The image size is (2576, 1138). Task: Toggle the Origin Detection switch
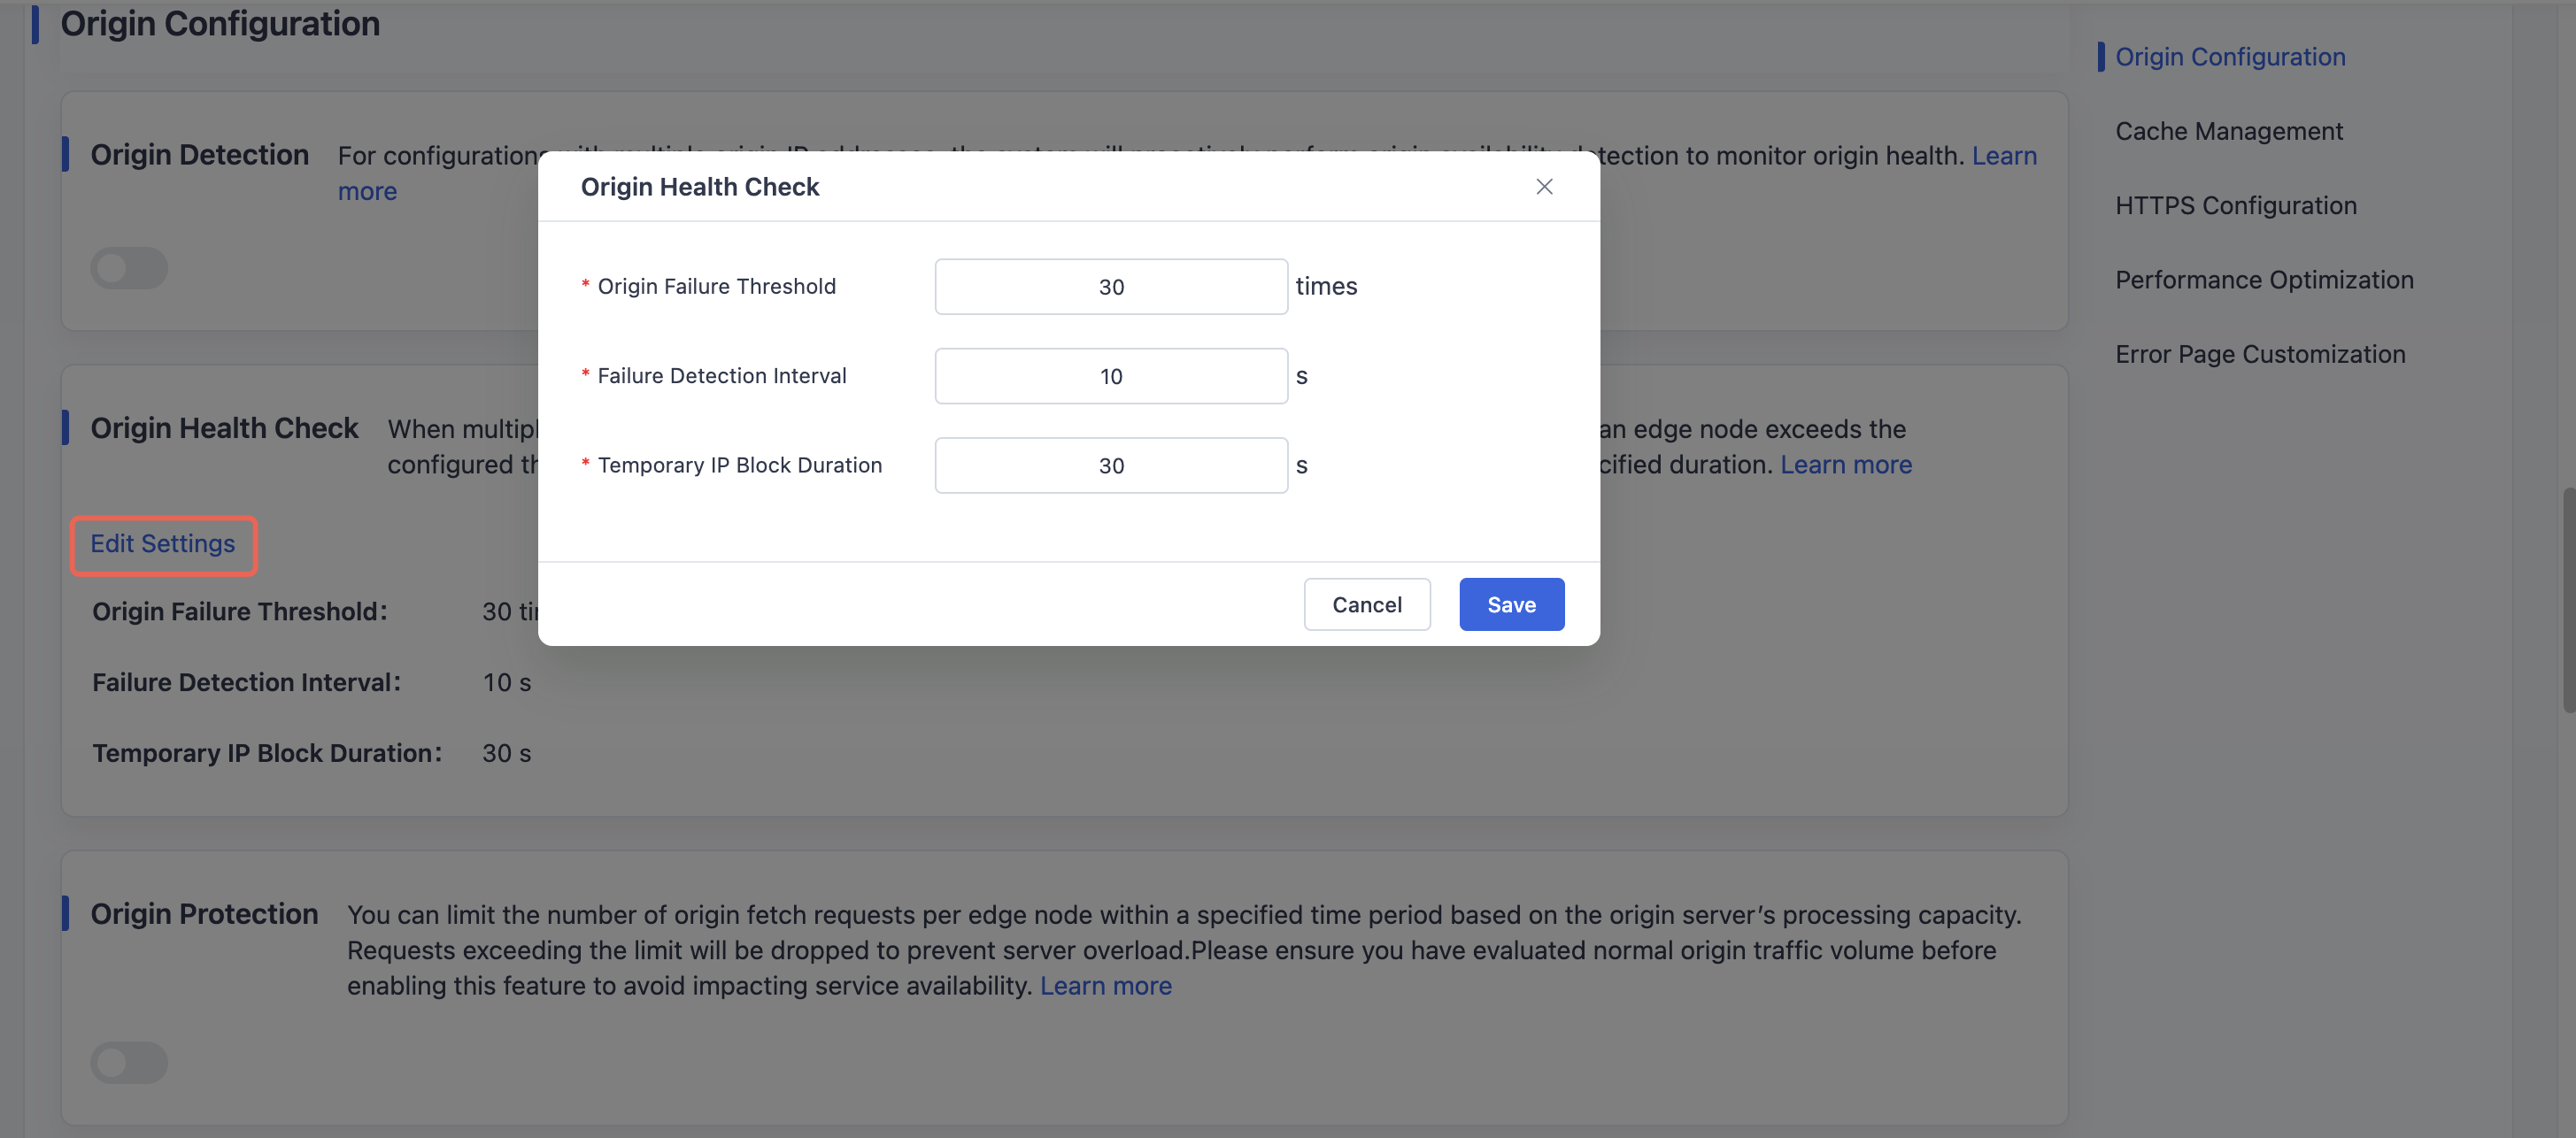(129, 268)
